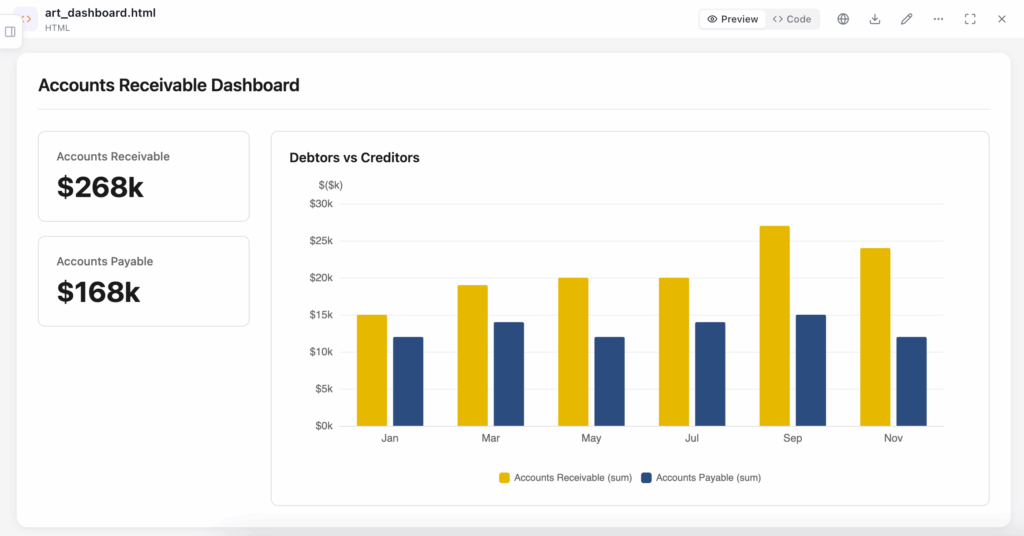Viewport: 1024px width, 536px height.
Task: Click the Sep yellow receivable bar
Action: [775, 326]
